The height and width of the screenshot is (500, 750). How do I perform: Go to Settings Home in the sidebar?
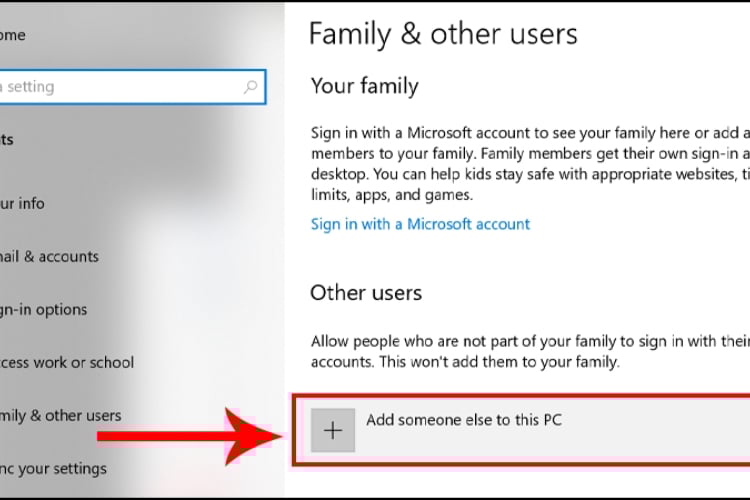(14, 35)
